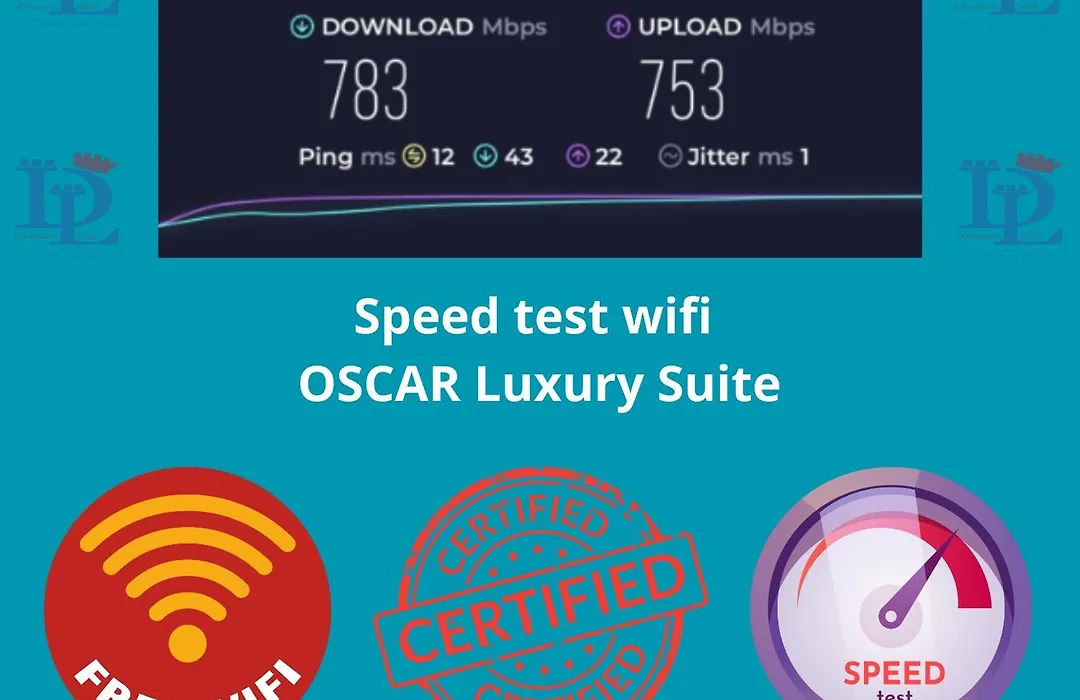Image resolution: width=1080 pixels, height=700 pixels.
Task: Click the yellow ping icon next to 12
Action: 414,156
